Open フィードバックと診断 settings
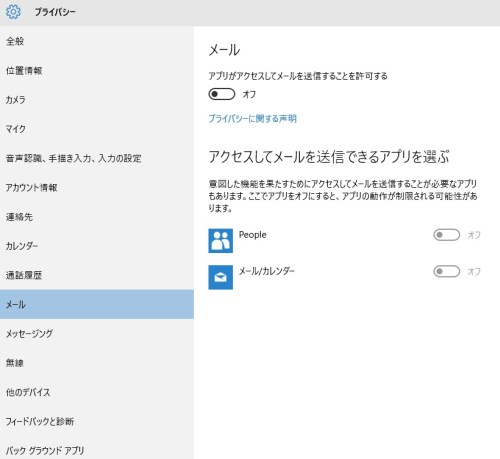The image size is (500, 459). [x=97, y=421]
